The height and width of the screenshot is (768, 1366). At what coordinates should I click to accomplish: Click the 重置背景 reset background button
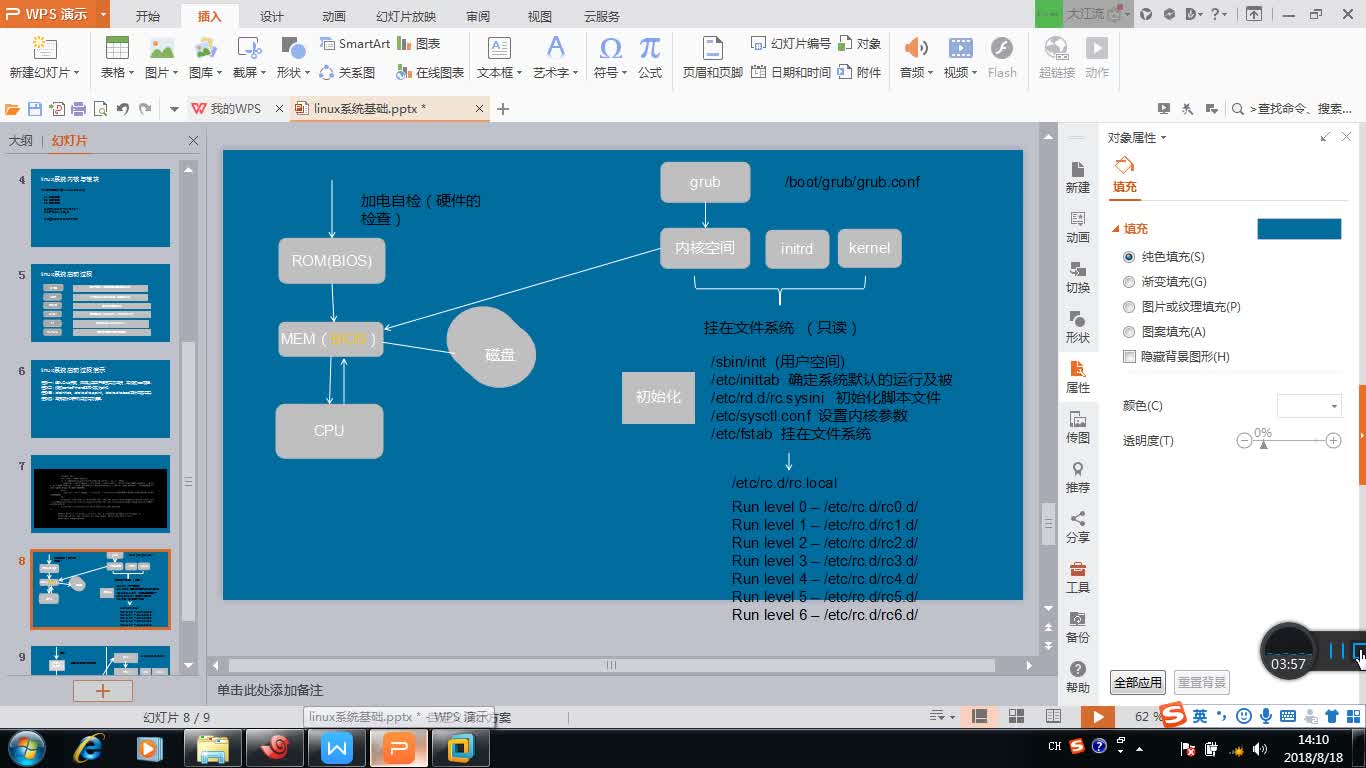click(1201, 683)
